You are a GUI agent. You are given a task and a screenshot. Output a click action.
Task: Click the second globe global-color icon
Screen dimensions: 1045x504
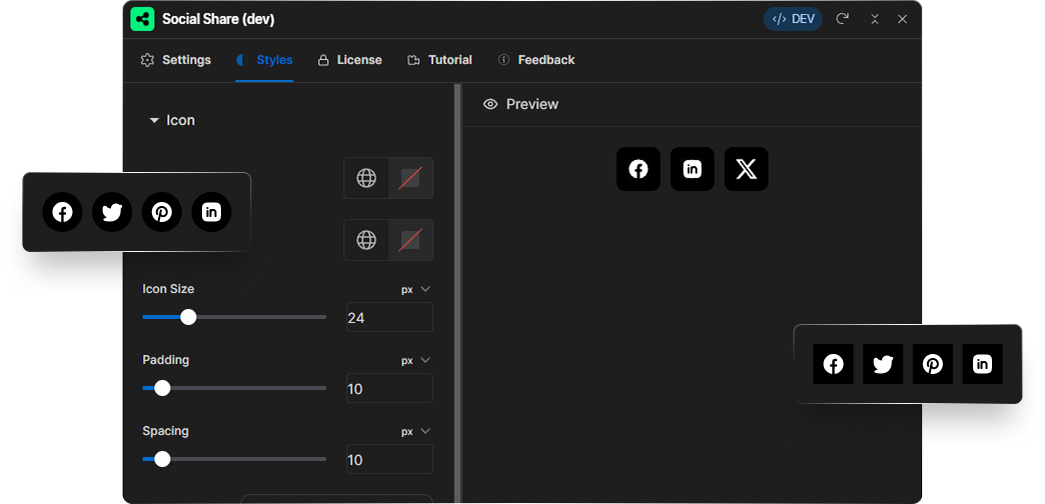366,240
